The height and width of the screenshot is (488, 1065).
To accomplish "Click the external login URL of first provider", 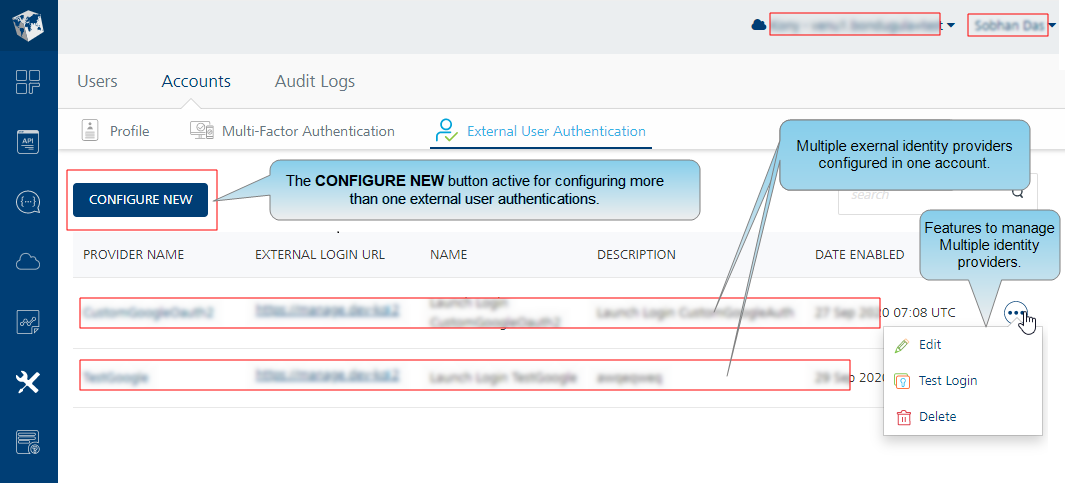I will pos(327,311).
